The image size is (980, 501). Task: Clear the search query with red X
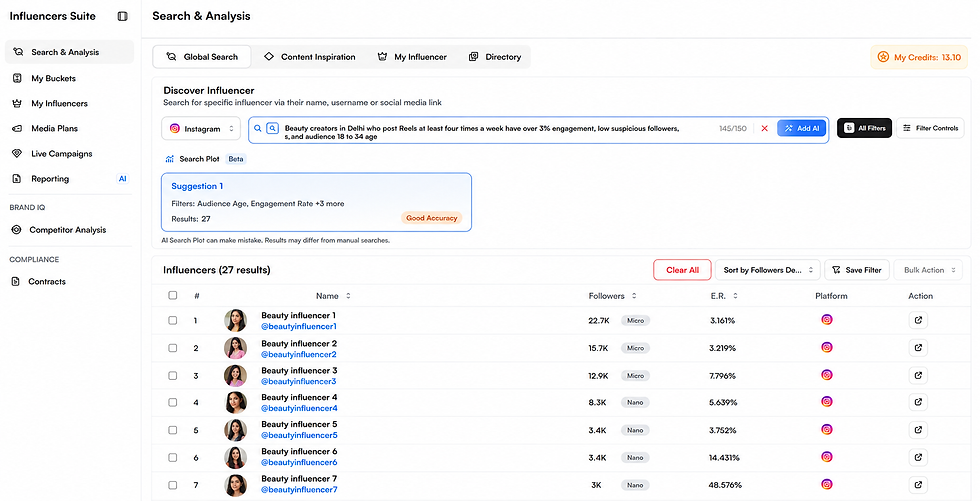coord(764,128)
